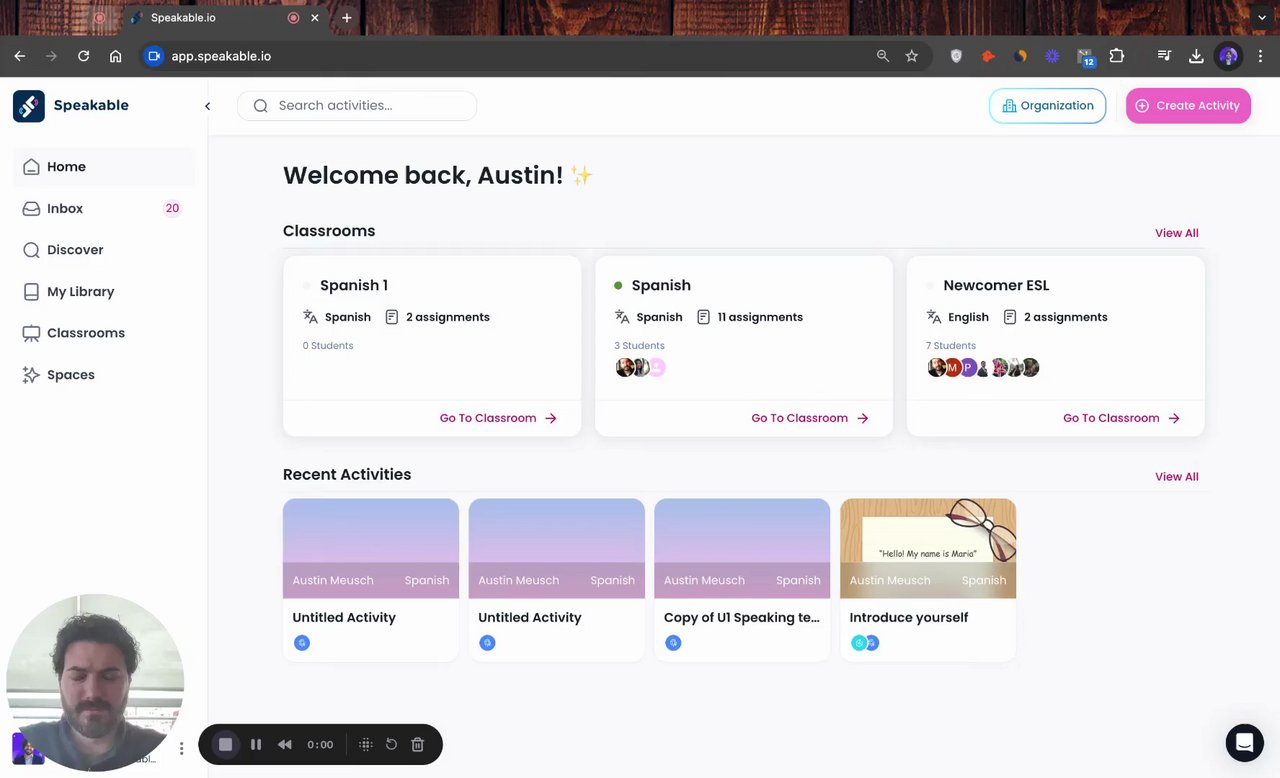1280x778 pixels.
Task: Open the first Untitled Activity thumbnail
Action: click(371, 548)
